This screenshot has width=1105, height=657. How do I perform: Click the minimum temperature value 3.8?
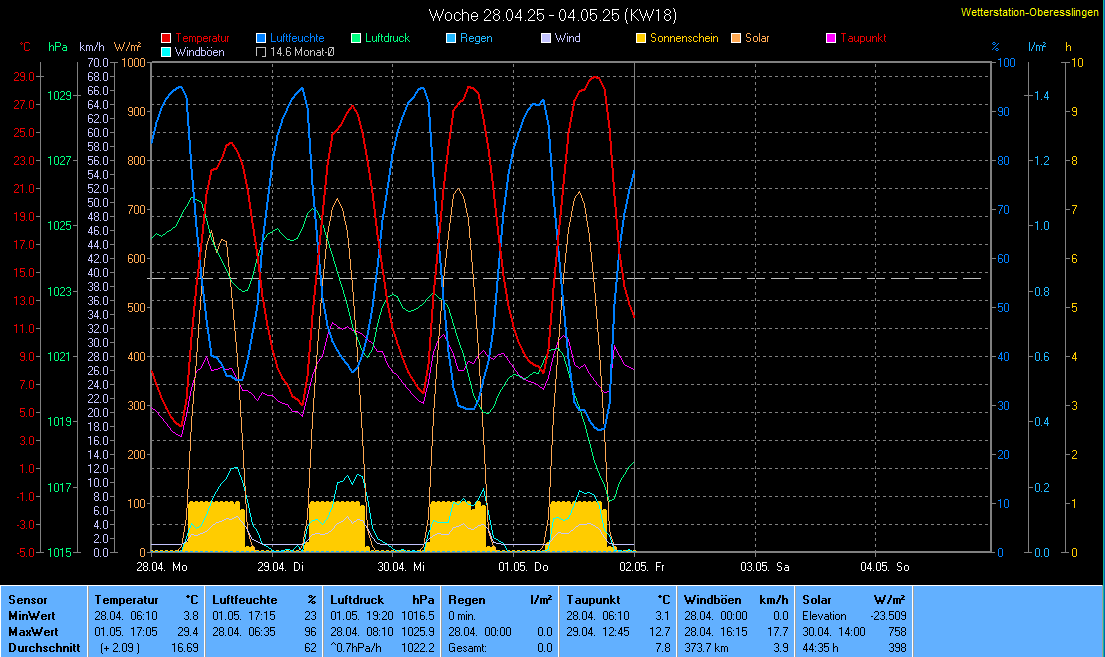[190, 616]
